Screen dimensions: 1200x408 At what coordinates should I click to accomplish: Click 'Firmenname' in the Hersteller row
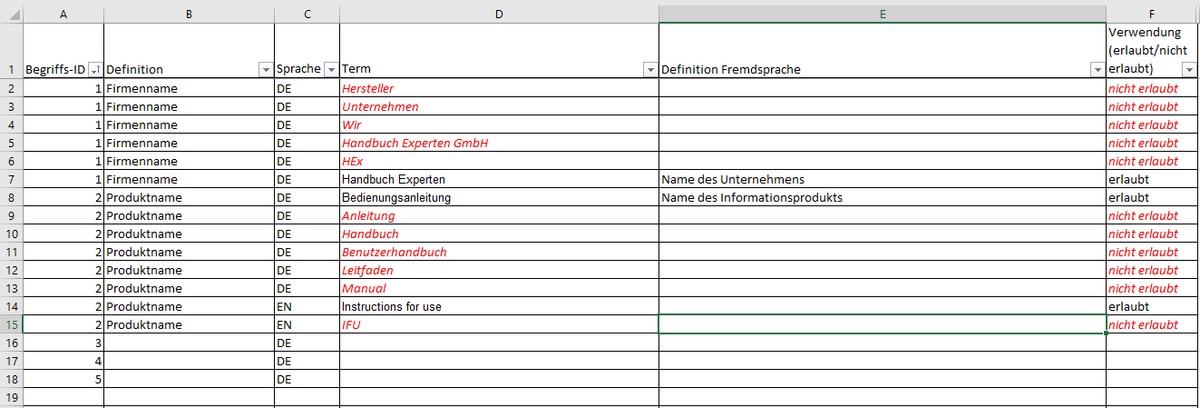coord(142,88)
